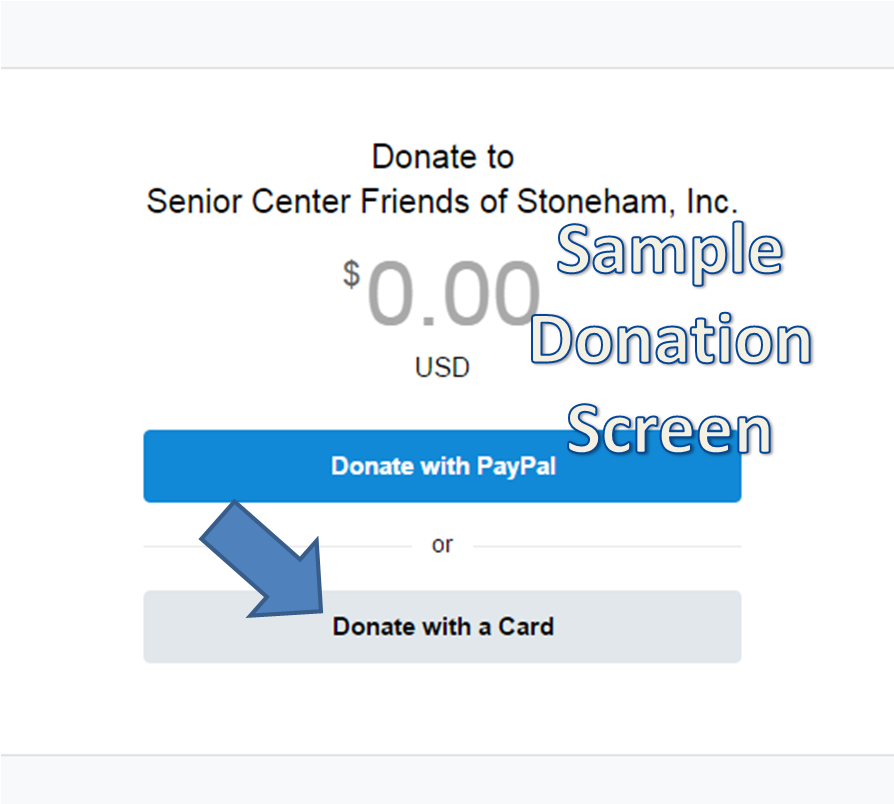Open the Senior Center Friends of Stoneham link
894x804 pixels.
coord(442,201)
